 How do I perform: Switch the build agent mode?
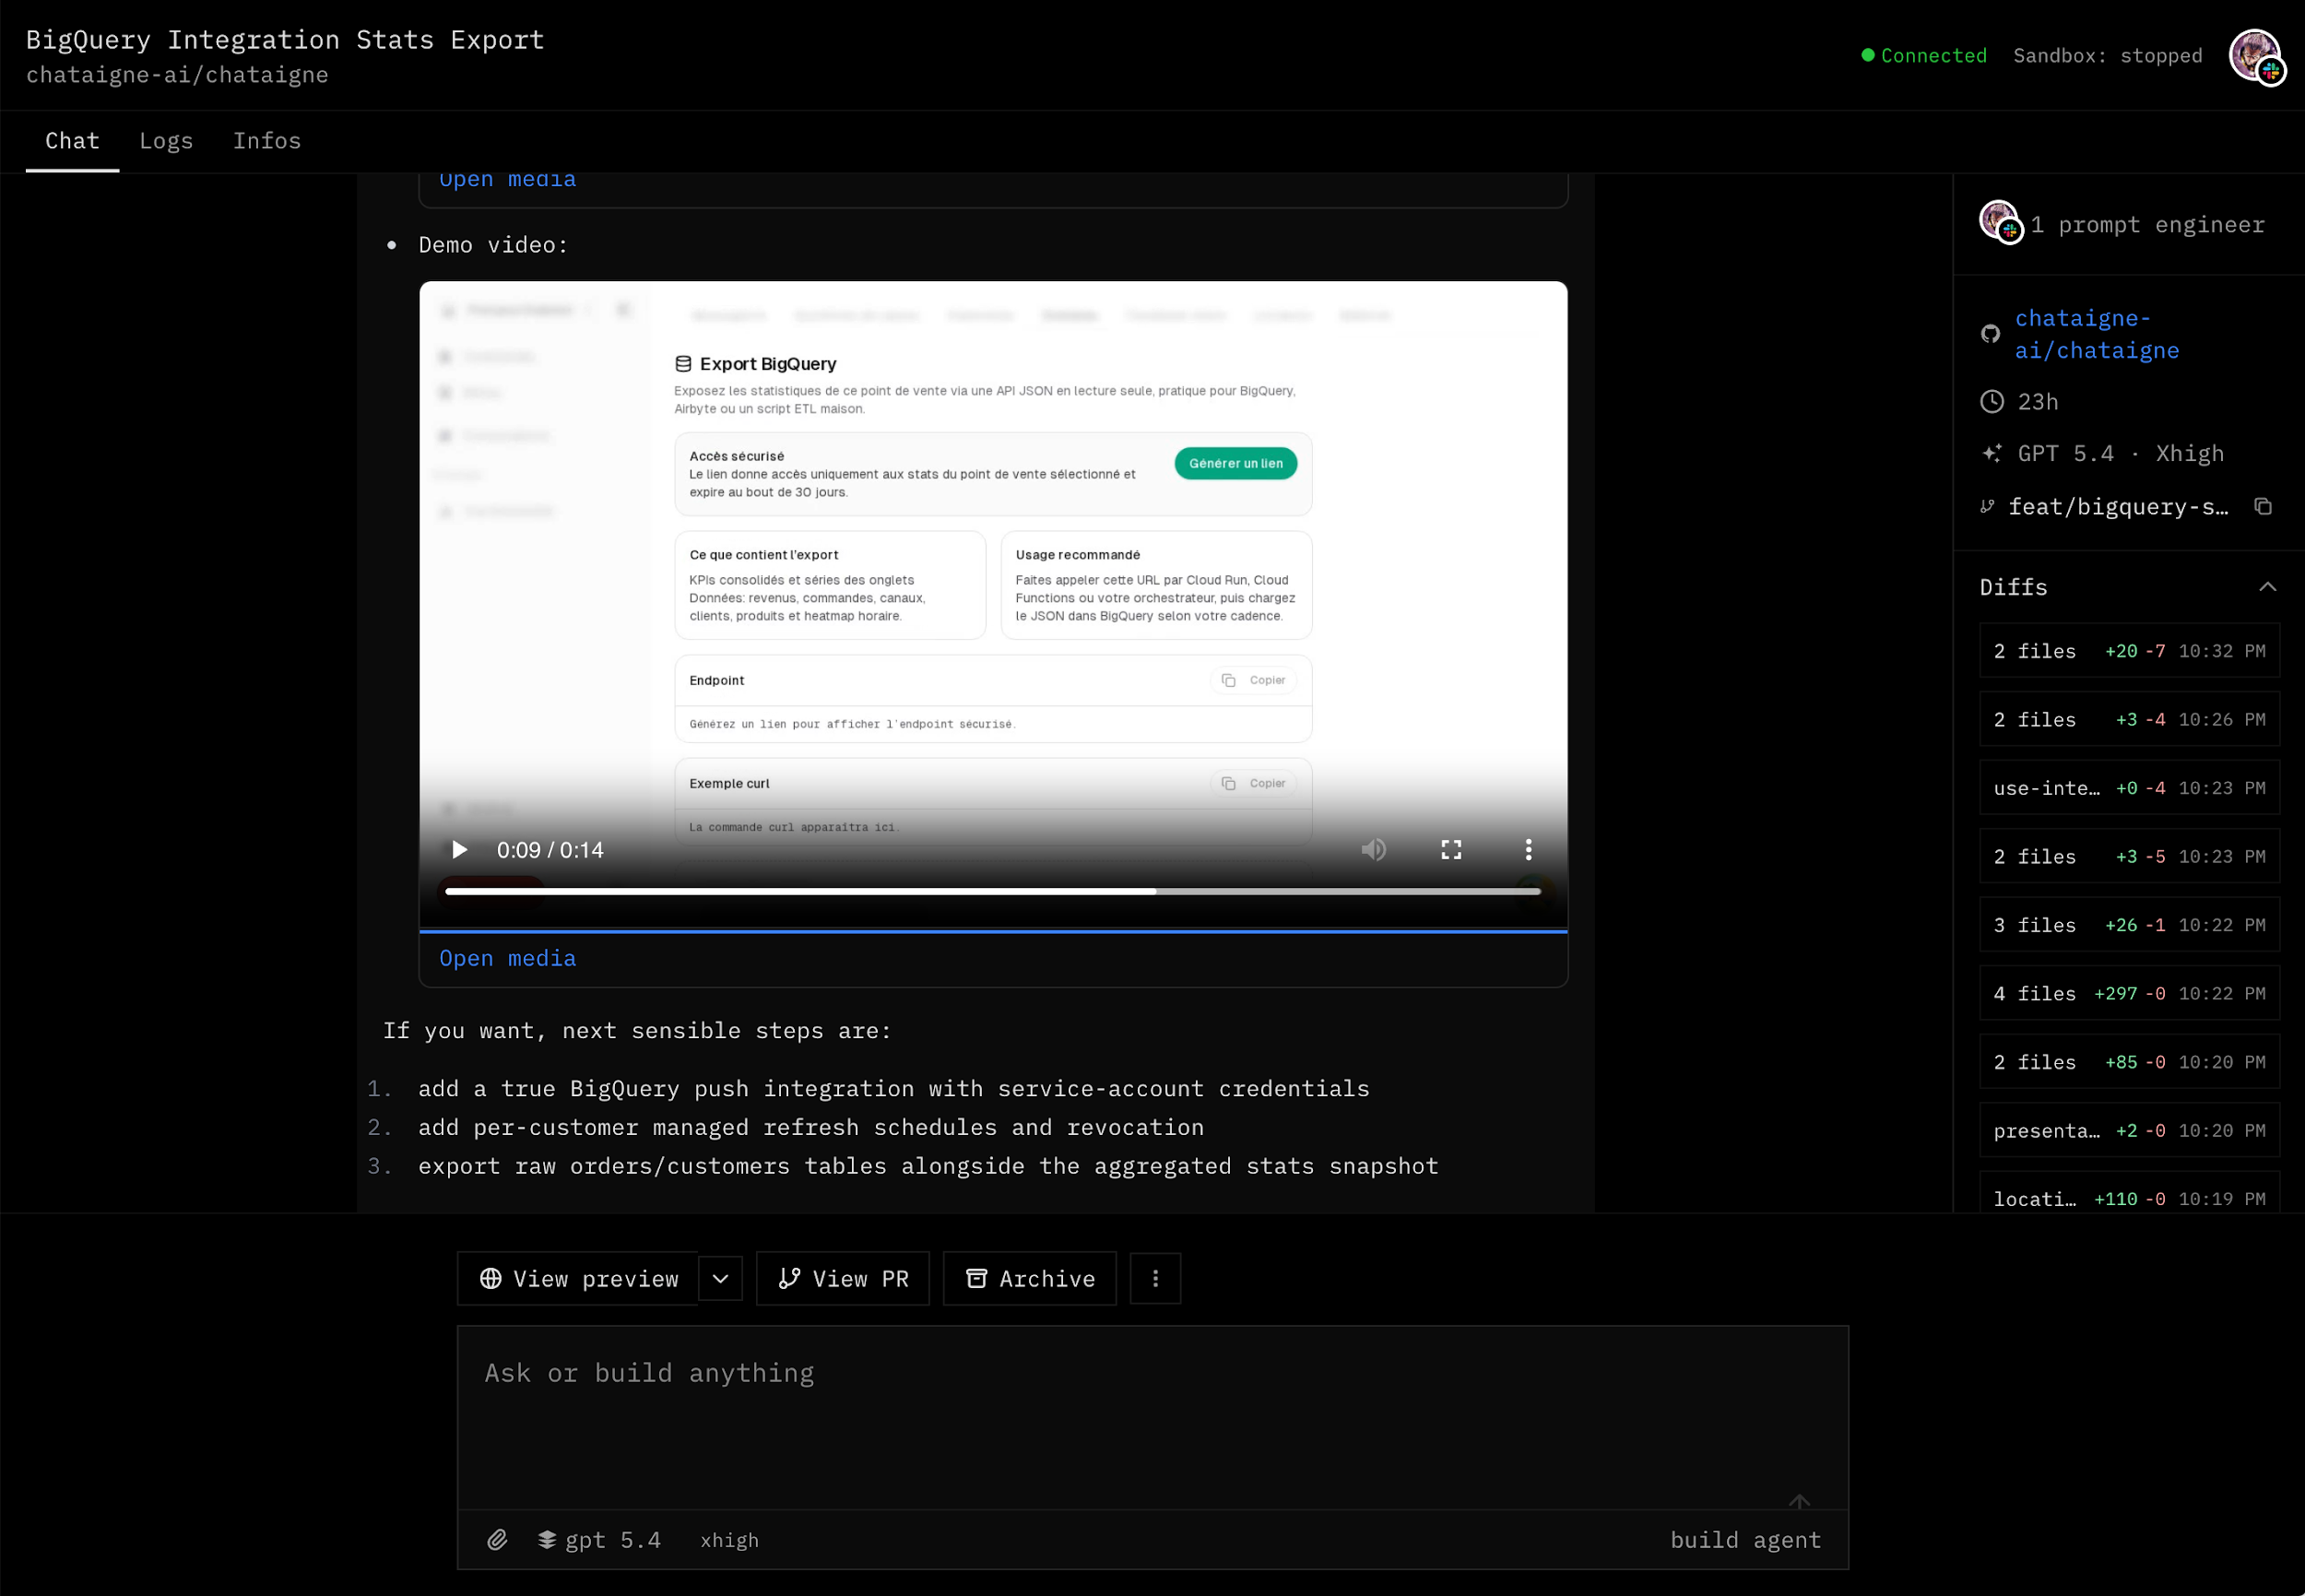pyautogui.click(x=1745, y=1540)
